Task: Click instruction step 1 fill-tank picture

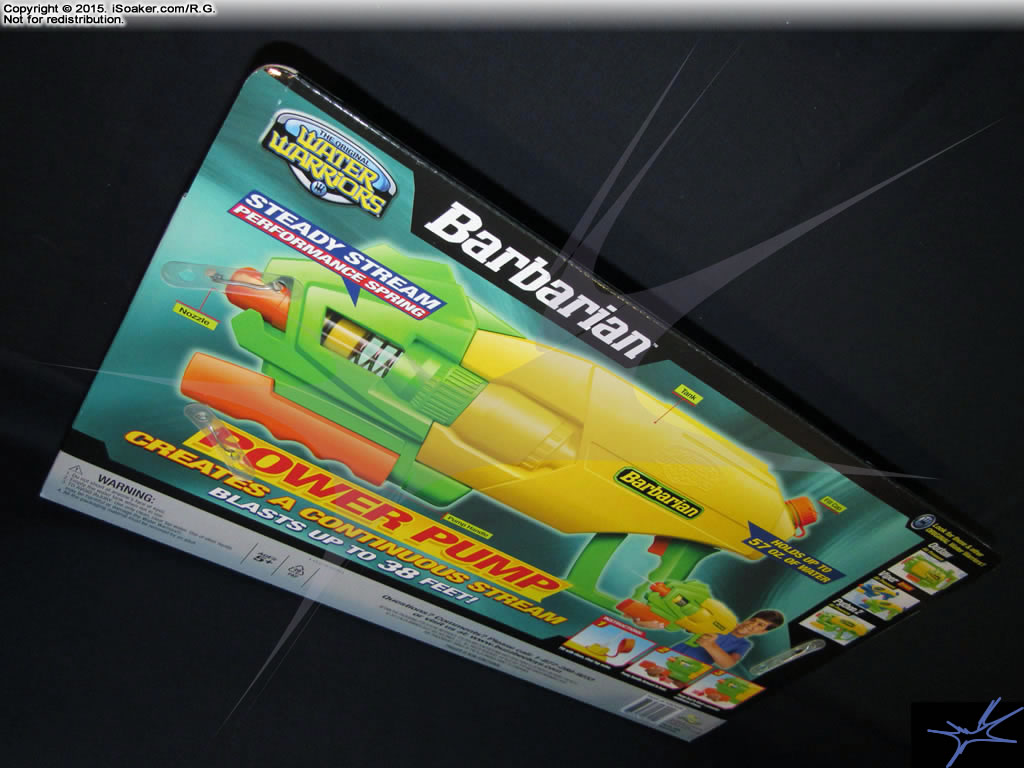Action: point(609,641)
